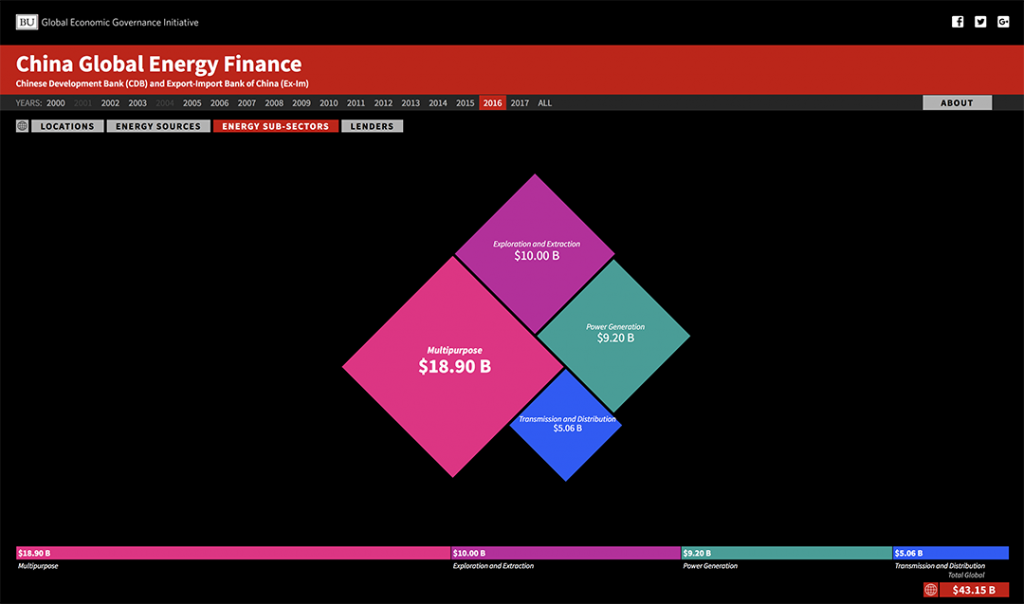Screen dimensions: 1024x604
Task: Select year 2012
Action: click(x=383, y=103)
